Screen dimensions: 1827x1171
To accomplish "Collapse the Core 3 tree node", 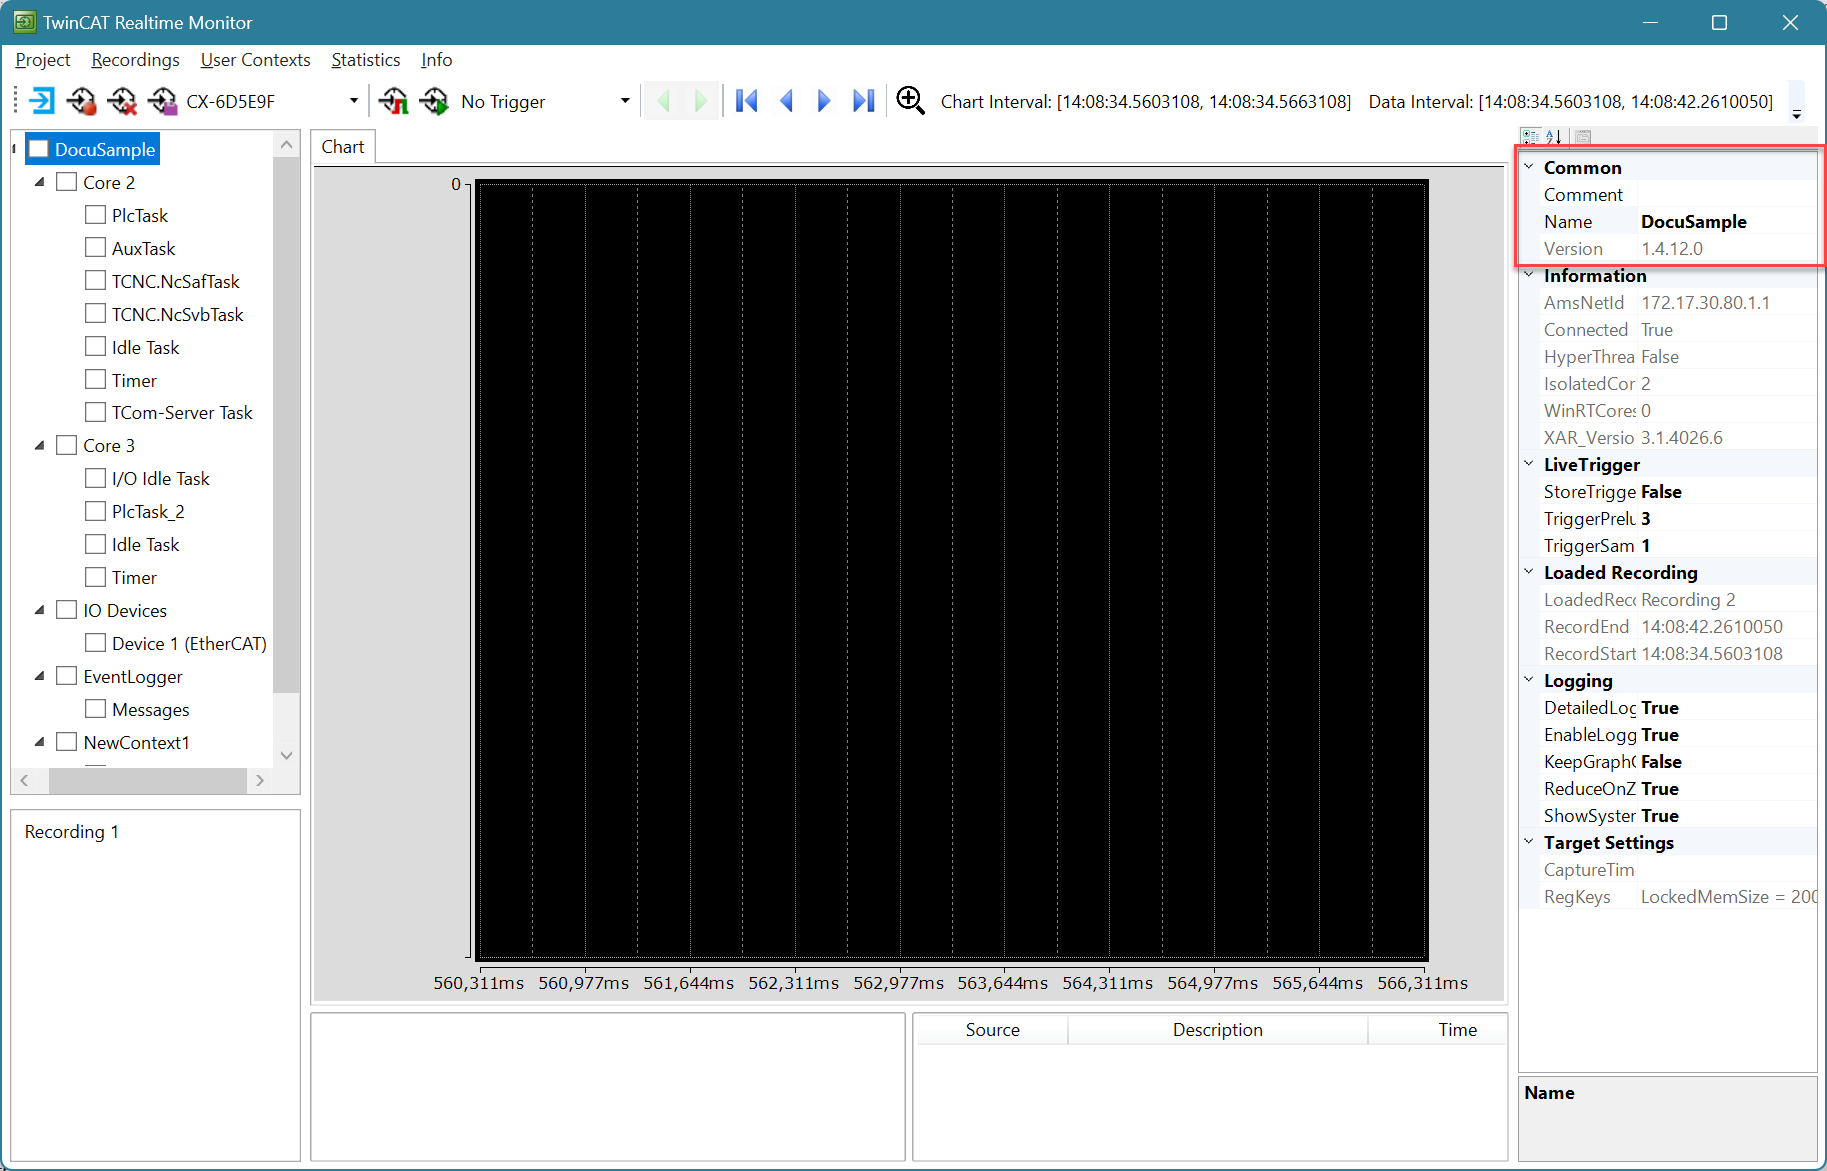I will [40, 445].
